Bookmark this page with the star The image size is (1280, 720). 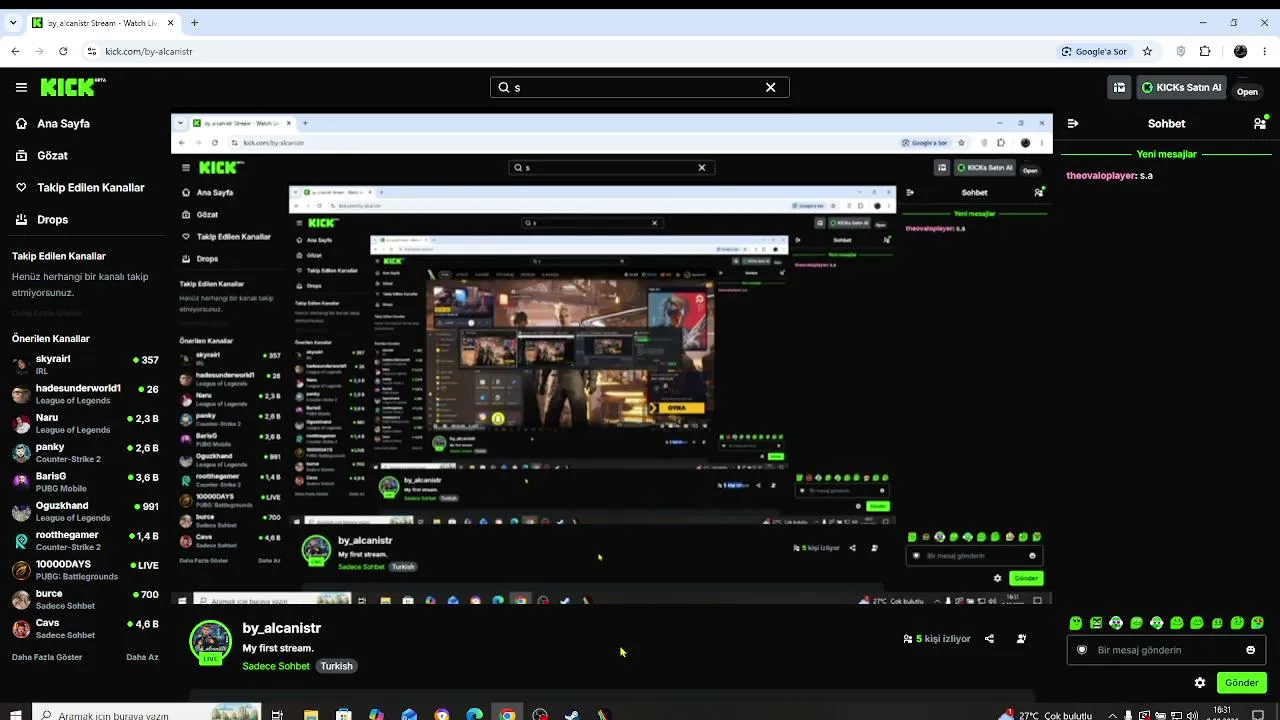click(1147, 51)
